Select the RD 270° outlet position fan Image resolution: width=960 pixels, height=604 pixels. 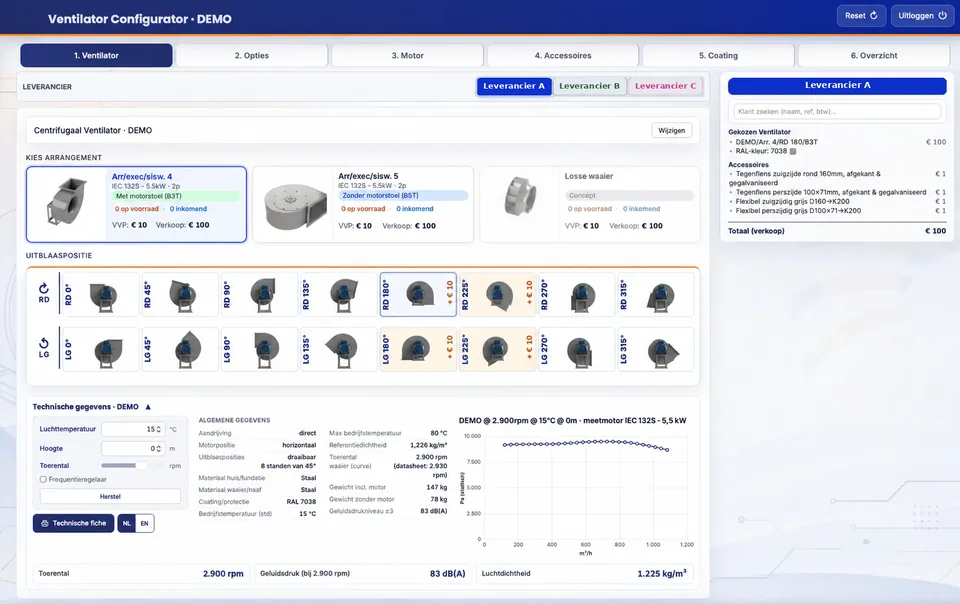577,294
